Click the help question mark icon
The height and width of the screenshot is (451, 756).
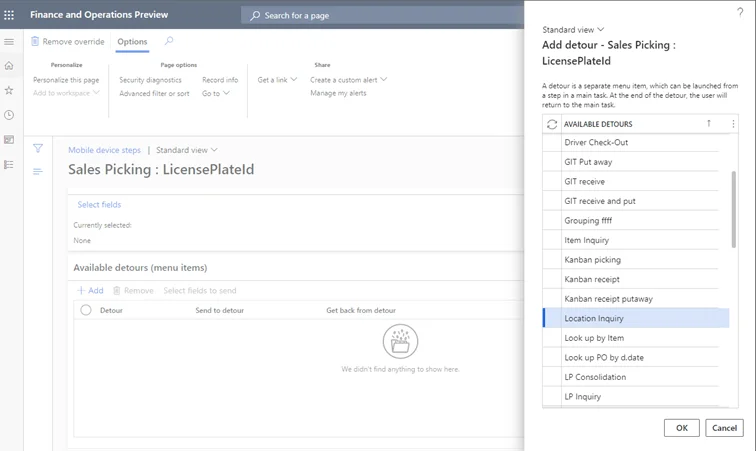click(740, 12)
